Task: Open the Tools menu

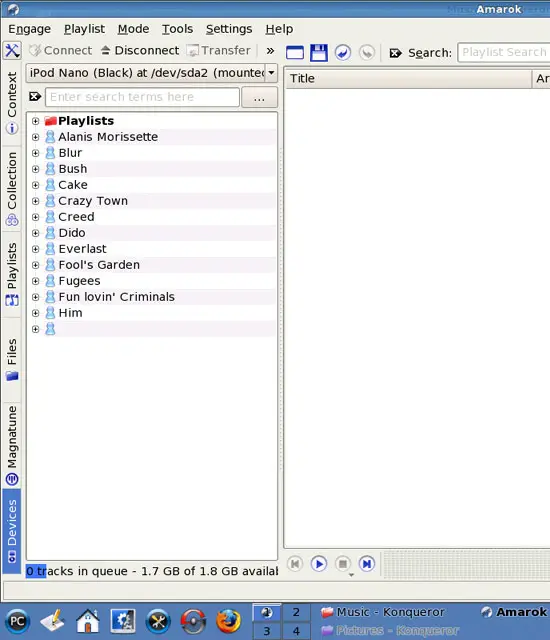Action: pyautogui.click(x=177, y=29)
